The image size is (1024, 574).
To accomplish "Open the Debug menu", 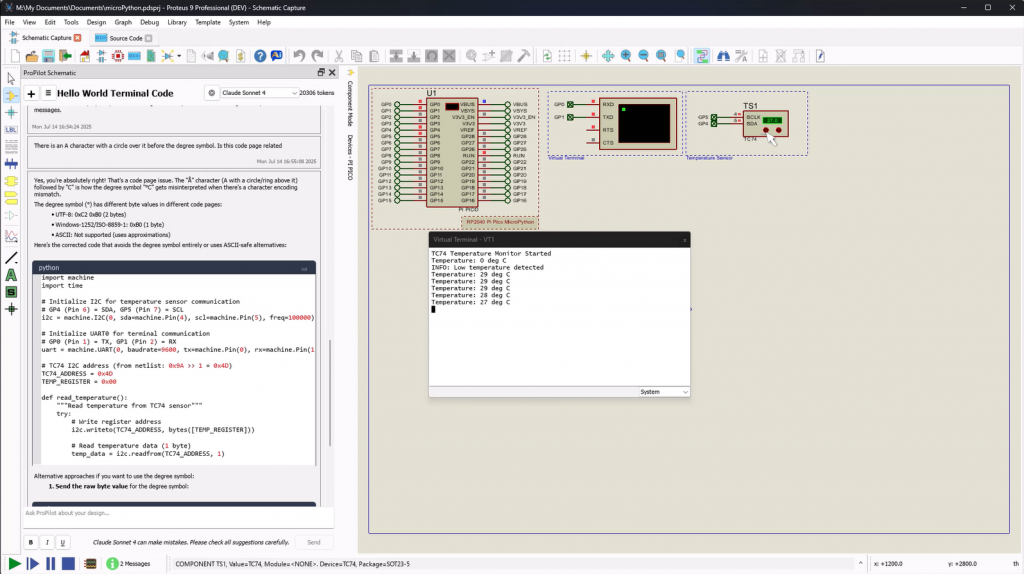I will (149, 21).
